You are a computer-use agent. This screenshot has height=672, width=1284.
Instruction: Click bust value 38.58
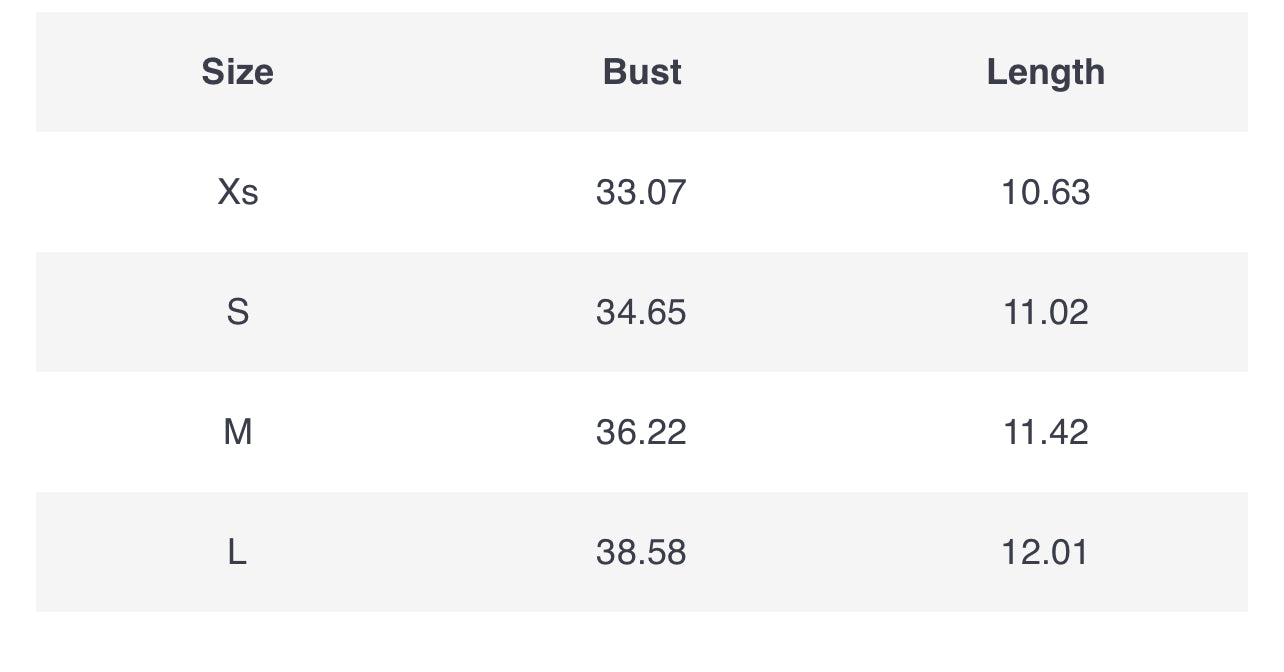coord(641,552)
